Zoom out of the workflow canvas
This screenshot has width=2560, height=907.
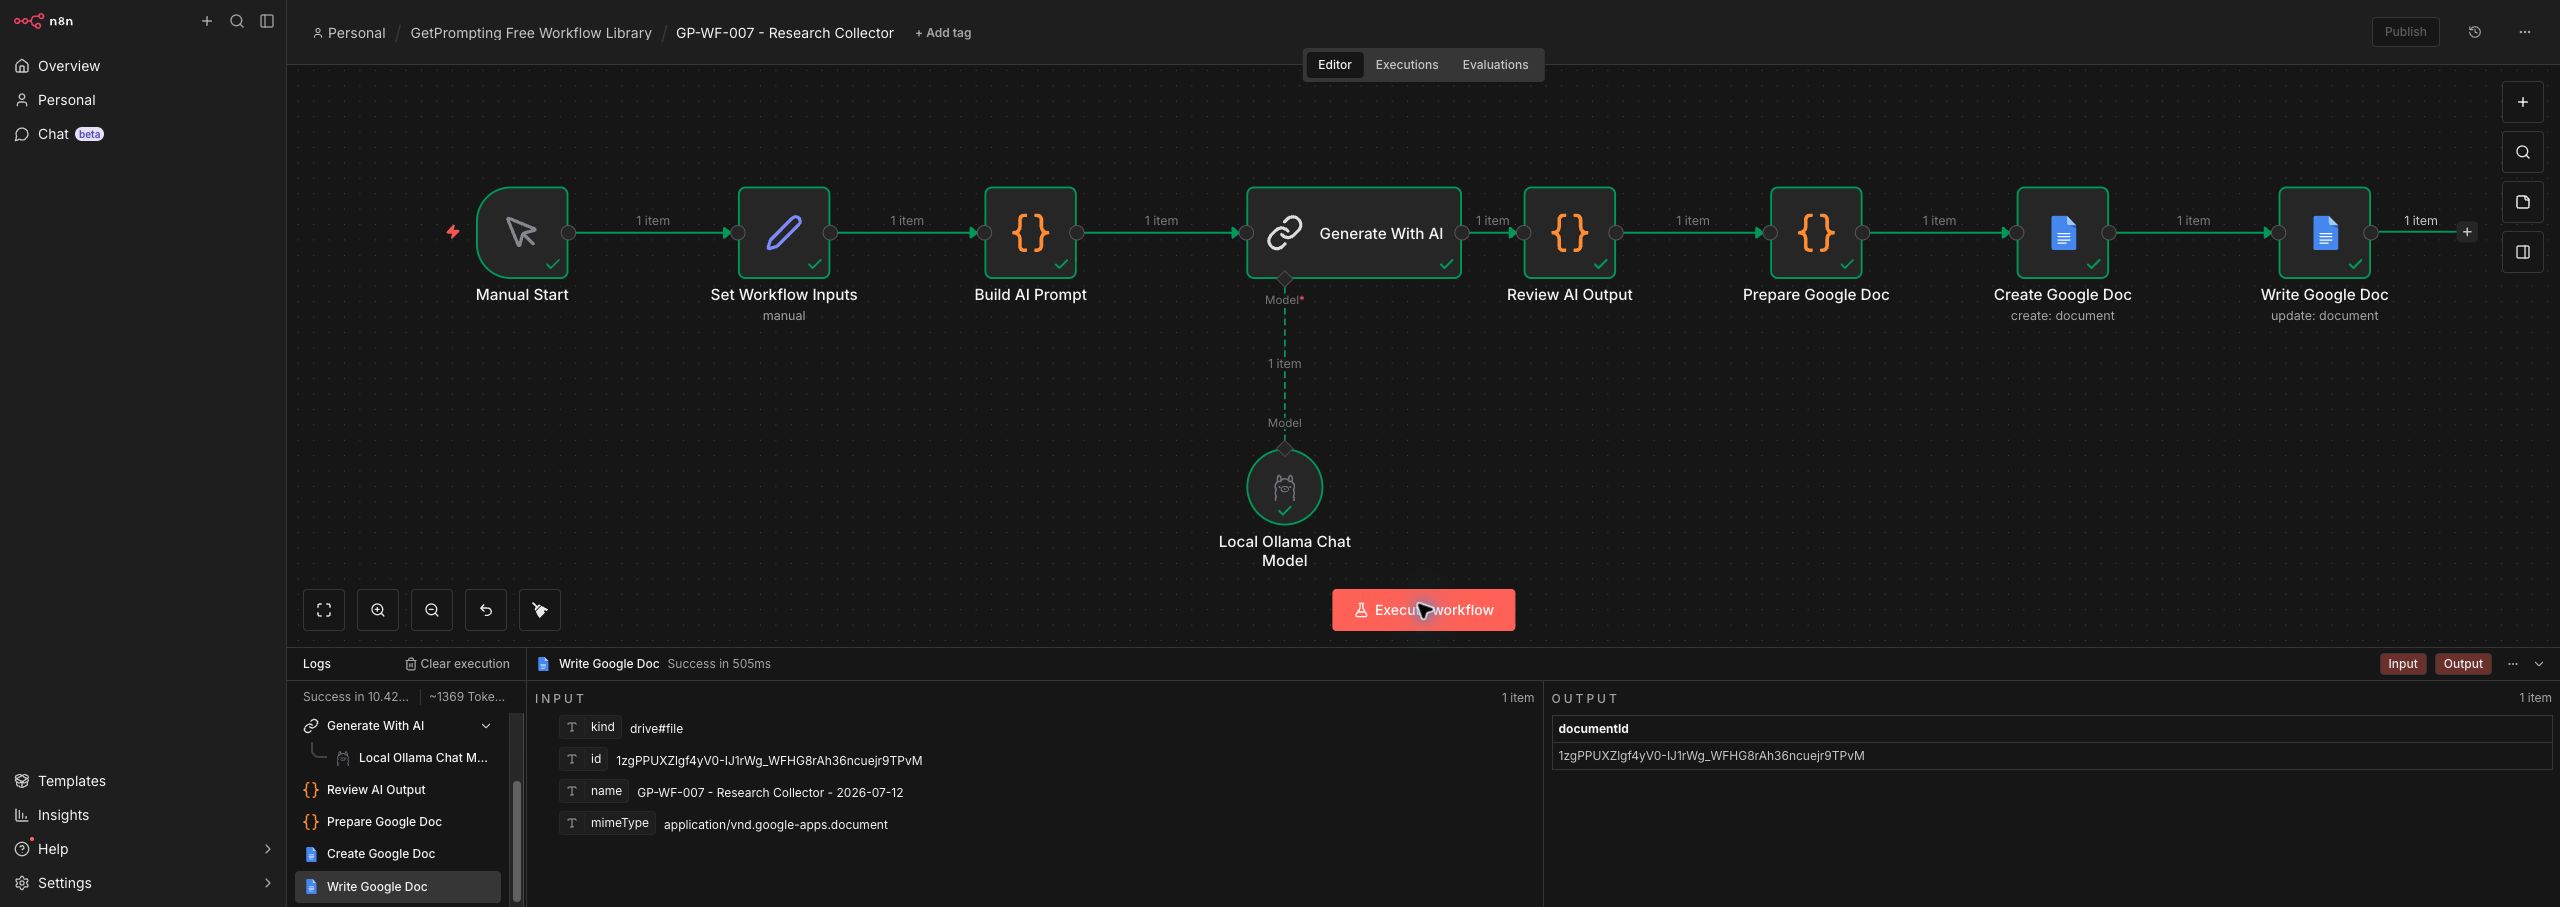432,610
